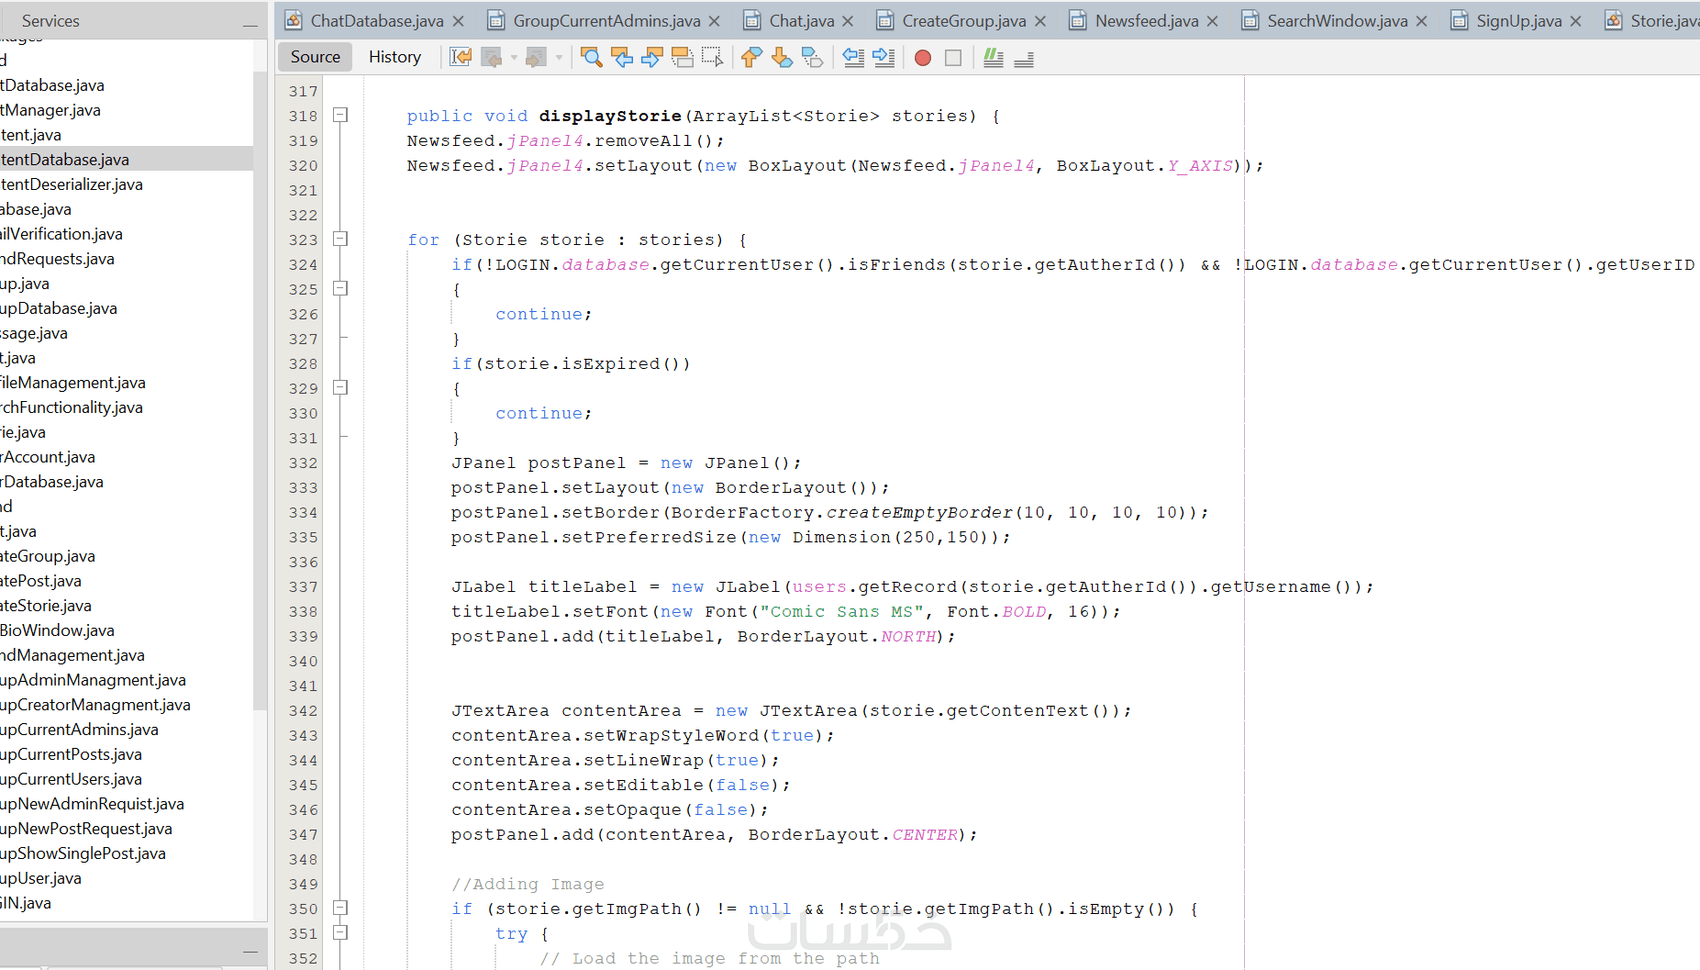Close the Newsfeed.java tab
The width and height of the screenshot is (1700, 970).
1212,21
